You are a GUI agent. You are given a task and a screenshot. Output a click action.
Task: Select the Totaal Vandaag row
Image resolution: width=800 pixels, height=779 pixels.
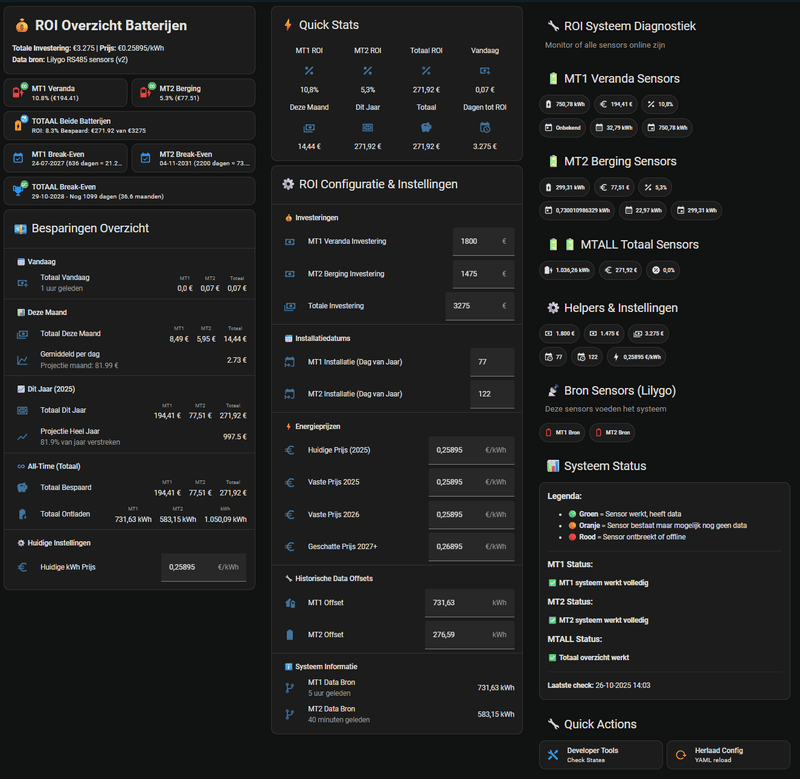tap(130, 283)
